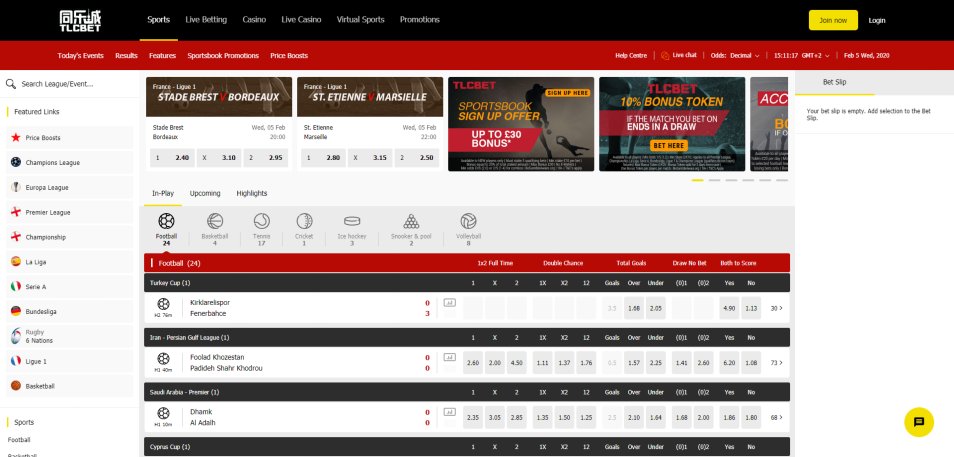This screenshot has width=954, height=457.
Task: Open Rugby 6 Nations featured link
Action: 70,337
